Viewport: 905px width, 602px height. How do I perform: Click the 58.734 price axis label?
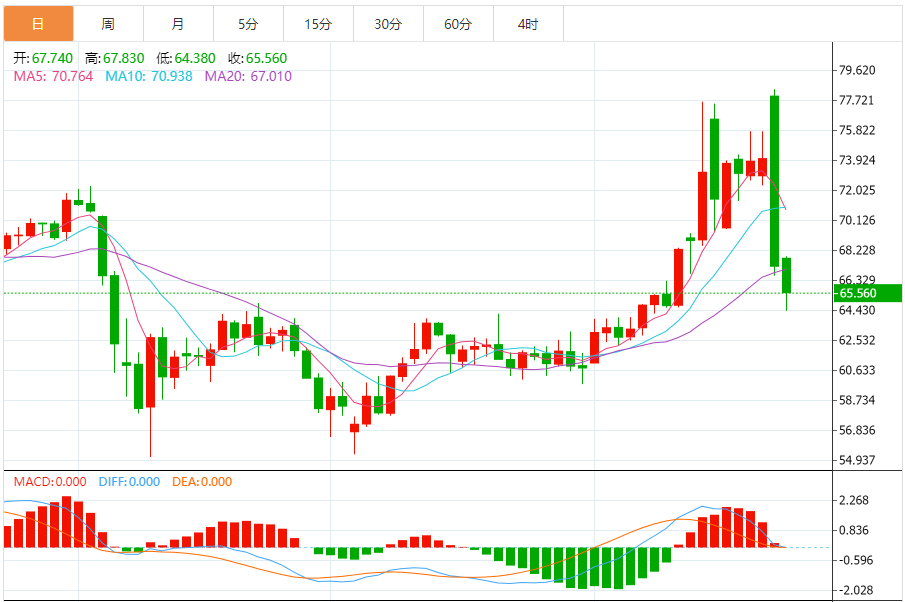(x=857, y=401)
